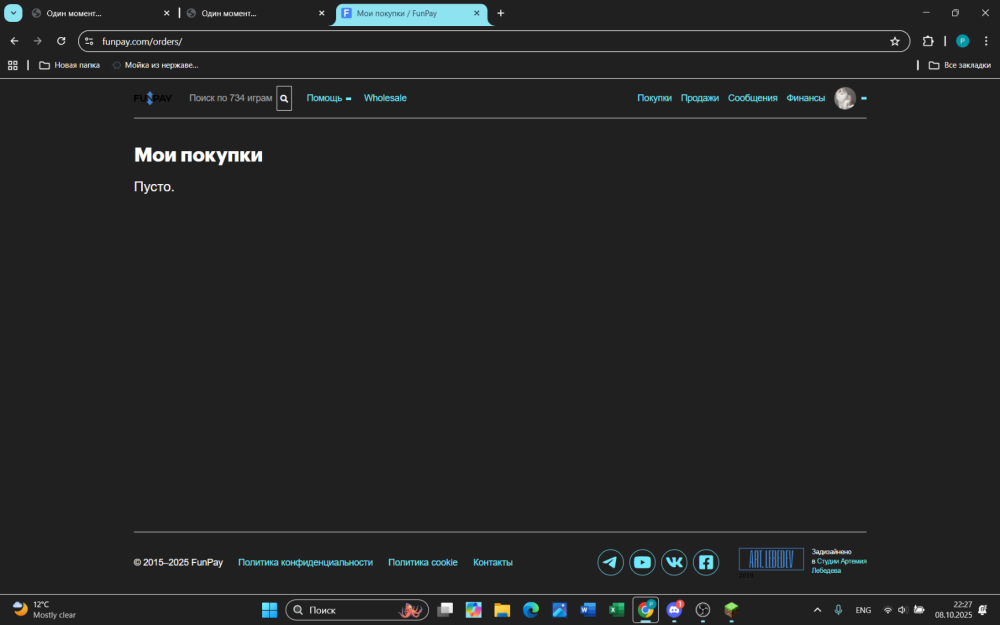Open Chrome three-dot menu
This screenshot has width=1000, height=625.
click(986, 41)
